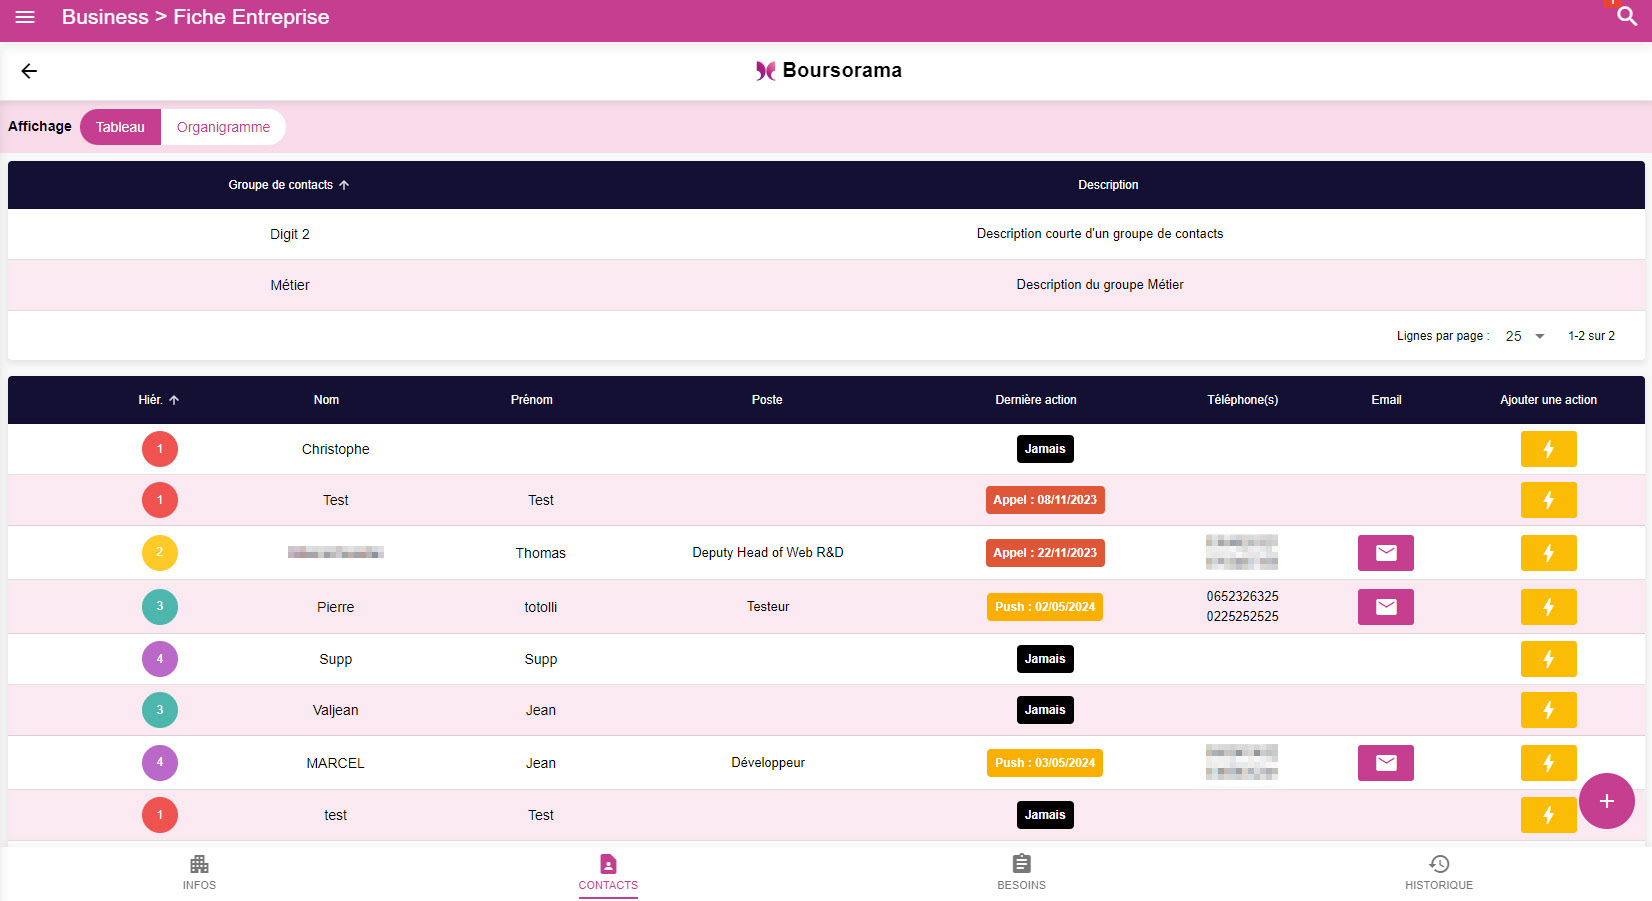This screenshot has width=1652, height=901.
Task: Select the Digit 2 contact group
Action: tap(290, 234)
